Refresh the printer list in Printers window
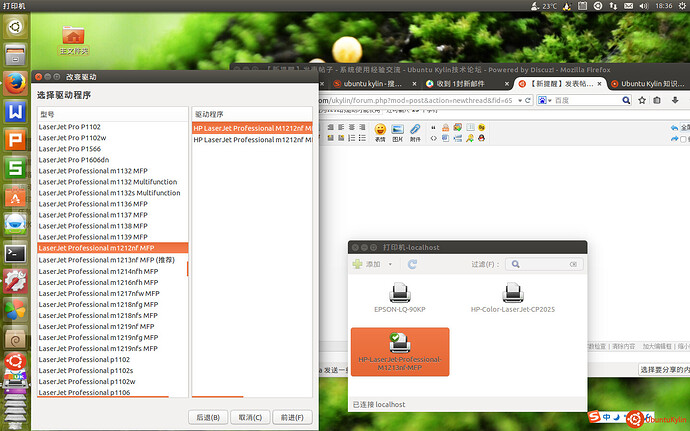 click(x=412, y=264)
